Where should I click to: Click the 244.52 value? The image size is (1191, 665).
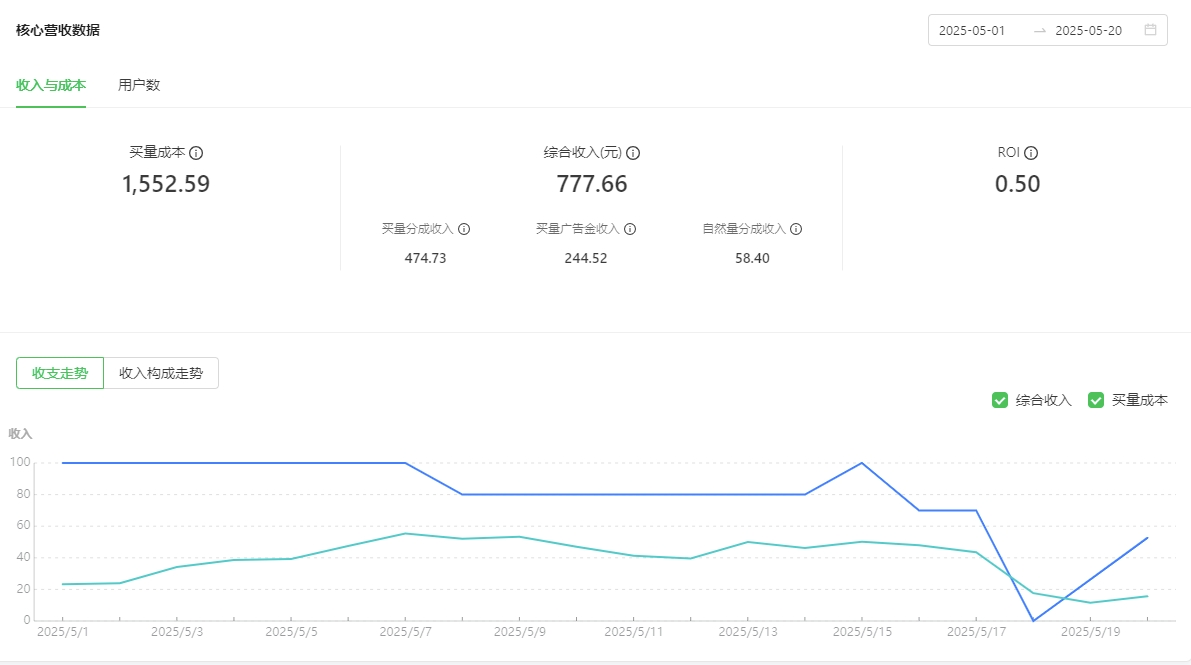point(586,258)
